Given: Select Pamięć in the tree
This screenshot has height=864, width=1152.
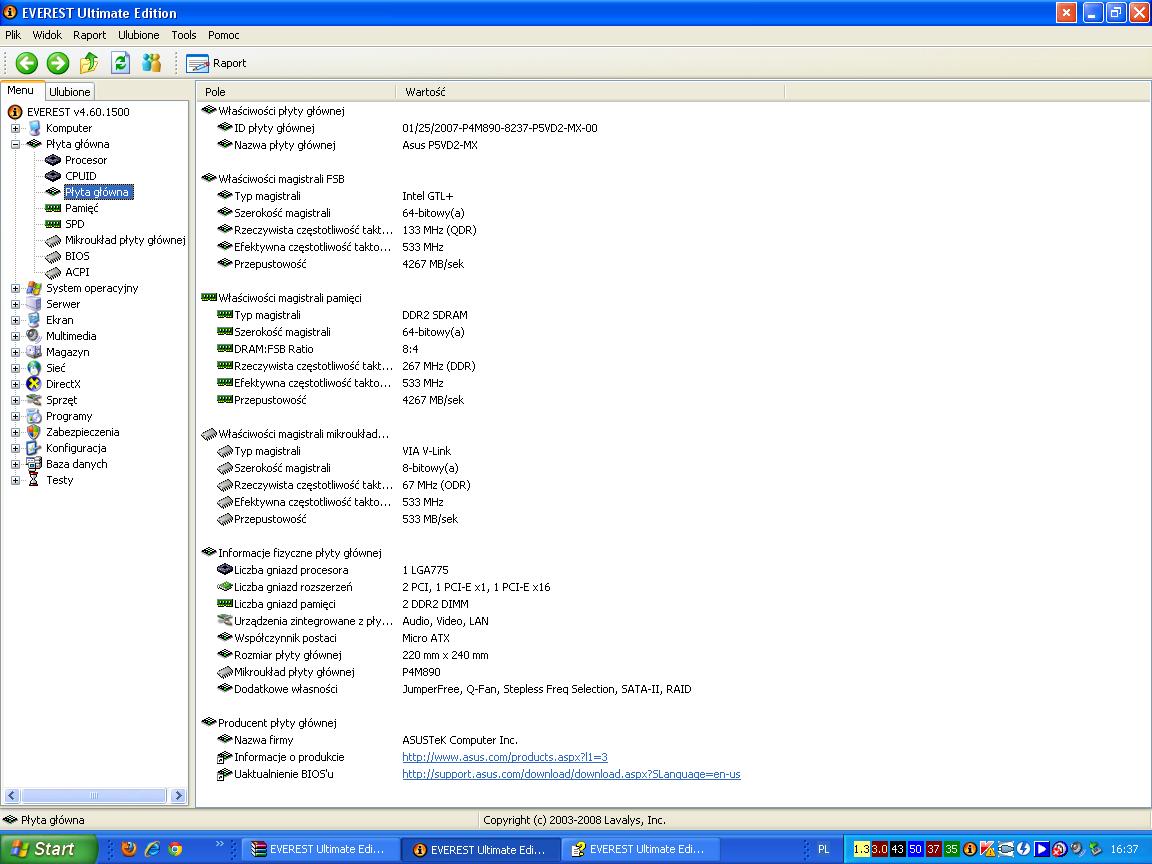Looking at the screenshot, I should pyautogui.click(x=82, y=208).
